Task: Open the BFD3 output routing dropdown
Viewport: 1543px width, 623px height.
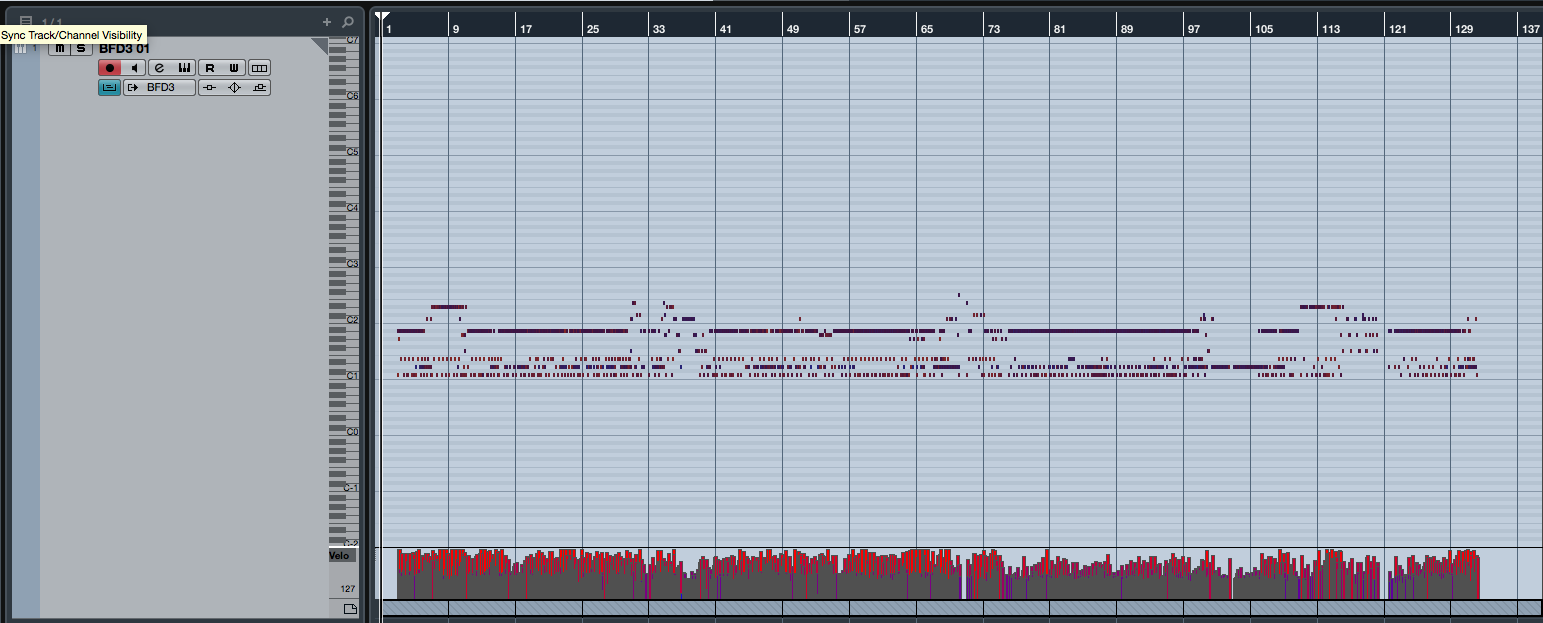Action: point(160,88)
